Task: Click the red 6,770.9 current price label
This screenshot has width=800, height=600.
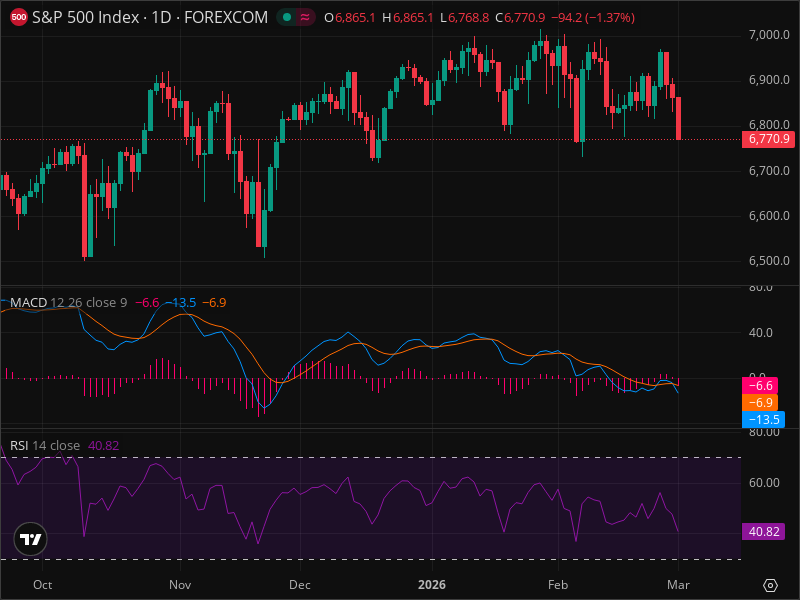Action: pyautogui.click(x=767, y=139)
